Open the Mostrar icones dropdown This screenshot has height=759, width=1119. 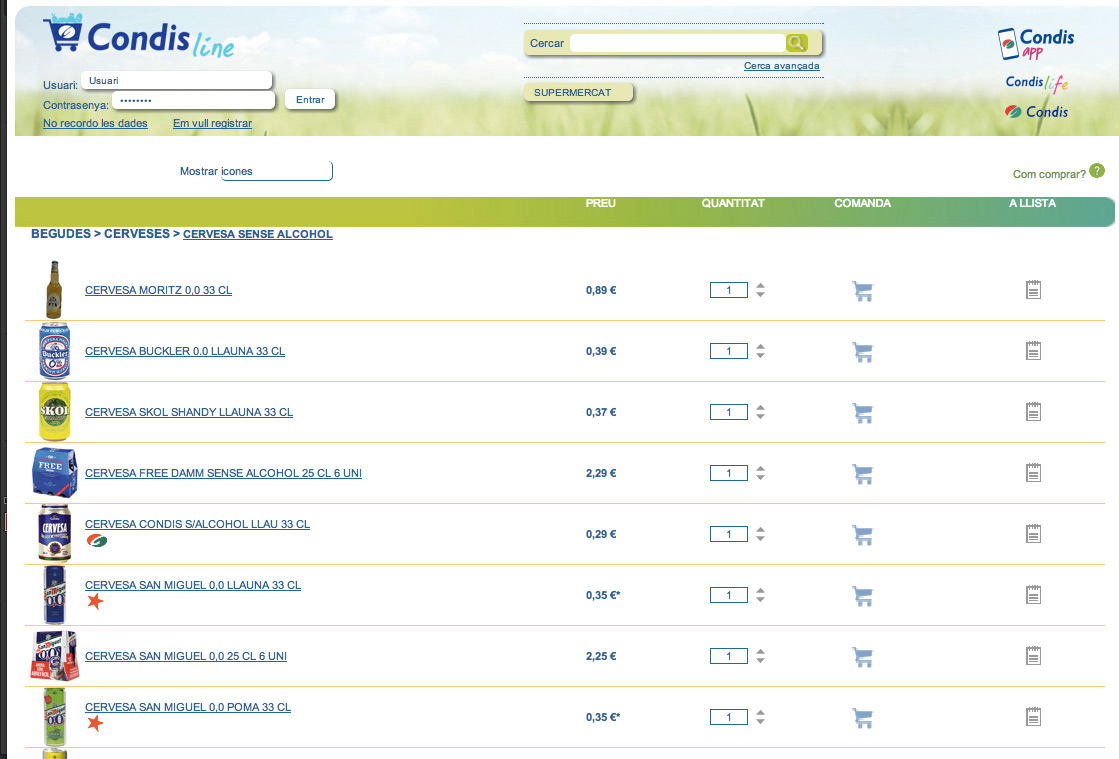coord(276,172)
